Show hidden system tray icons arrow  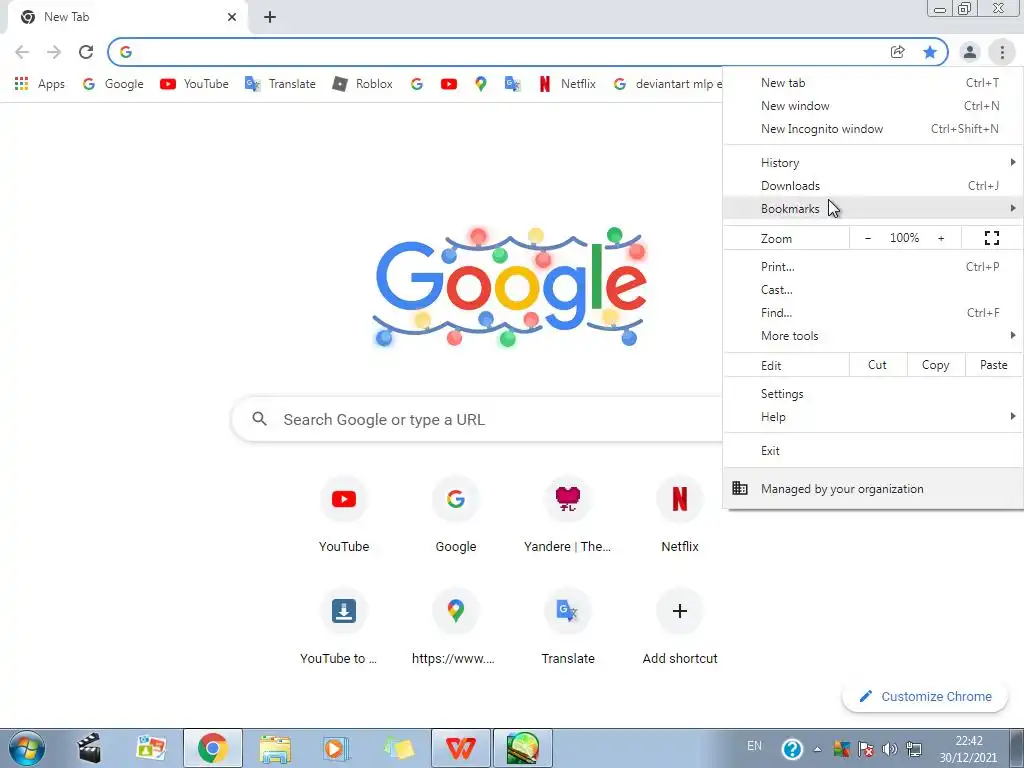click(x=817, y=748)
